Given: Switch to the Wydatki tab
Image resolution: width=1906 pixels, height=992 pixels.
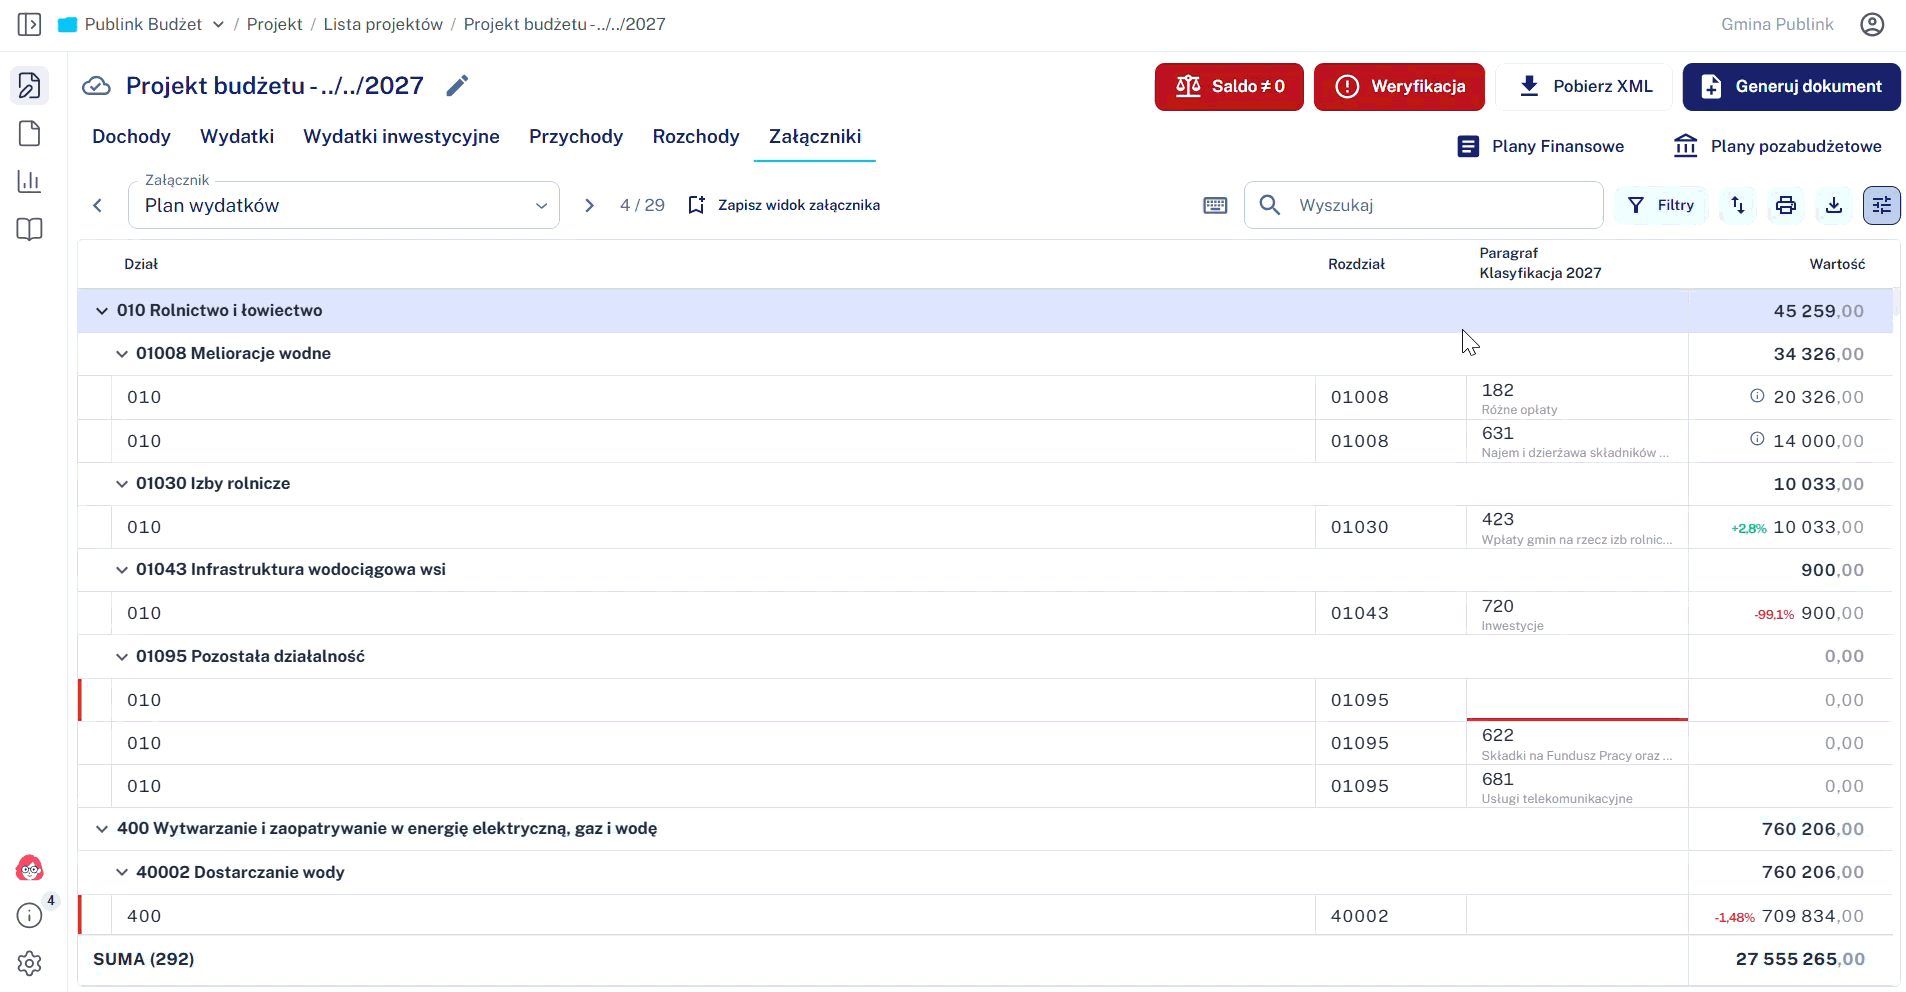Looking at the screenshot, I should (237, 136).
